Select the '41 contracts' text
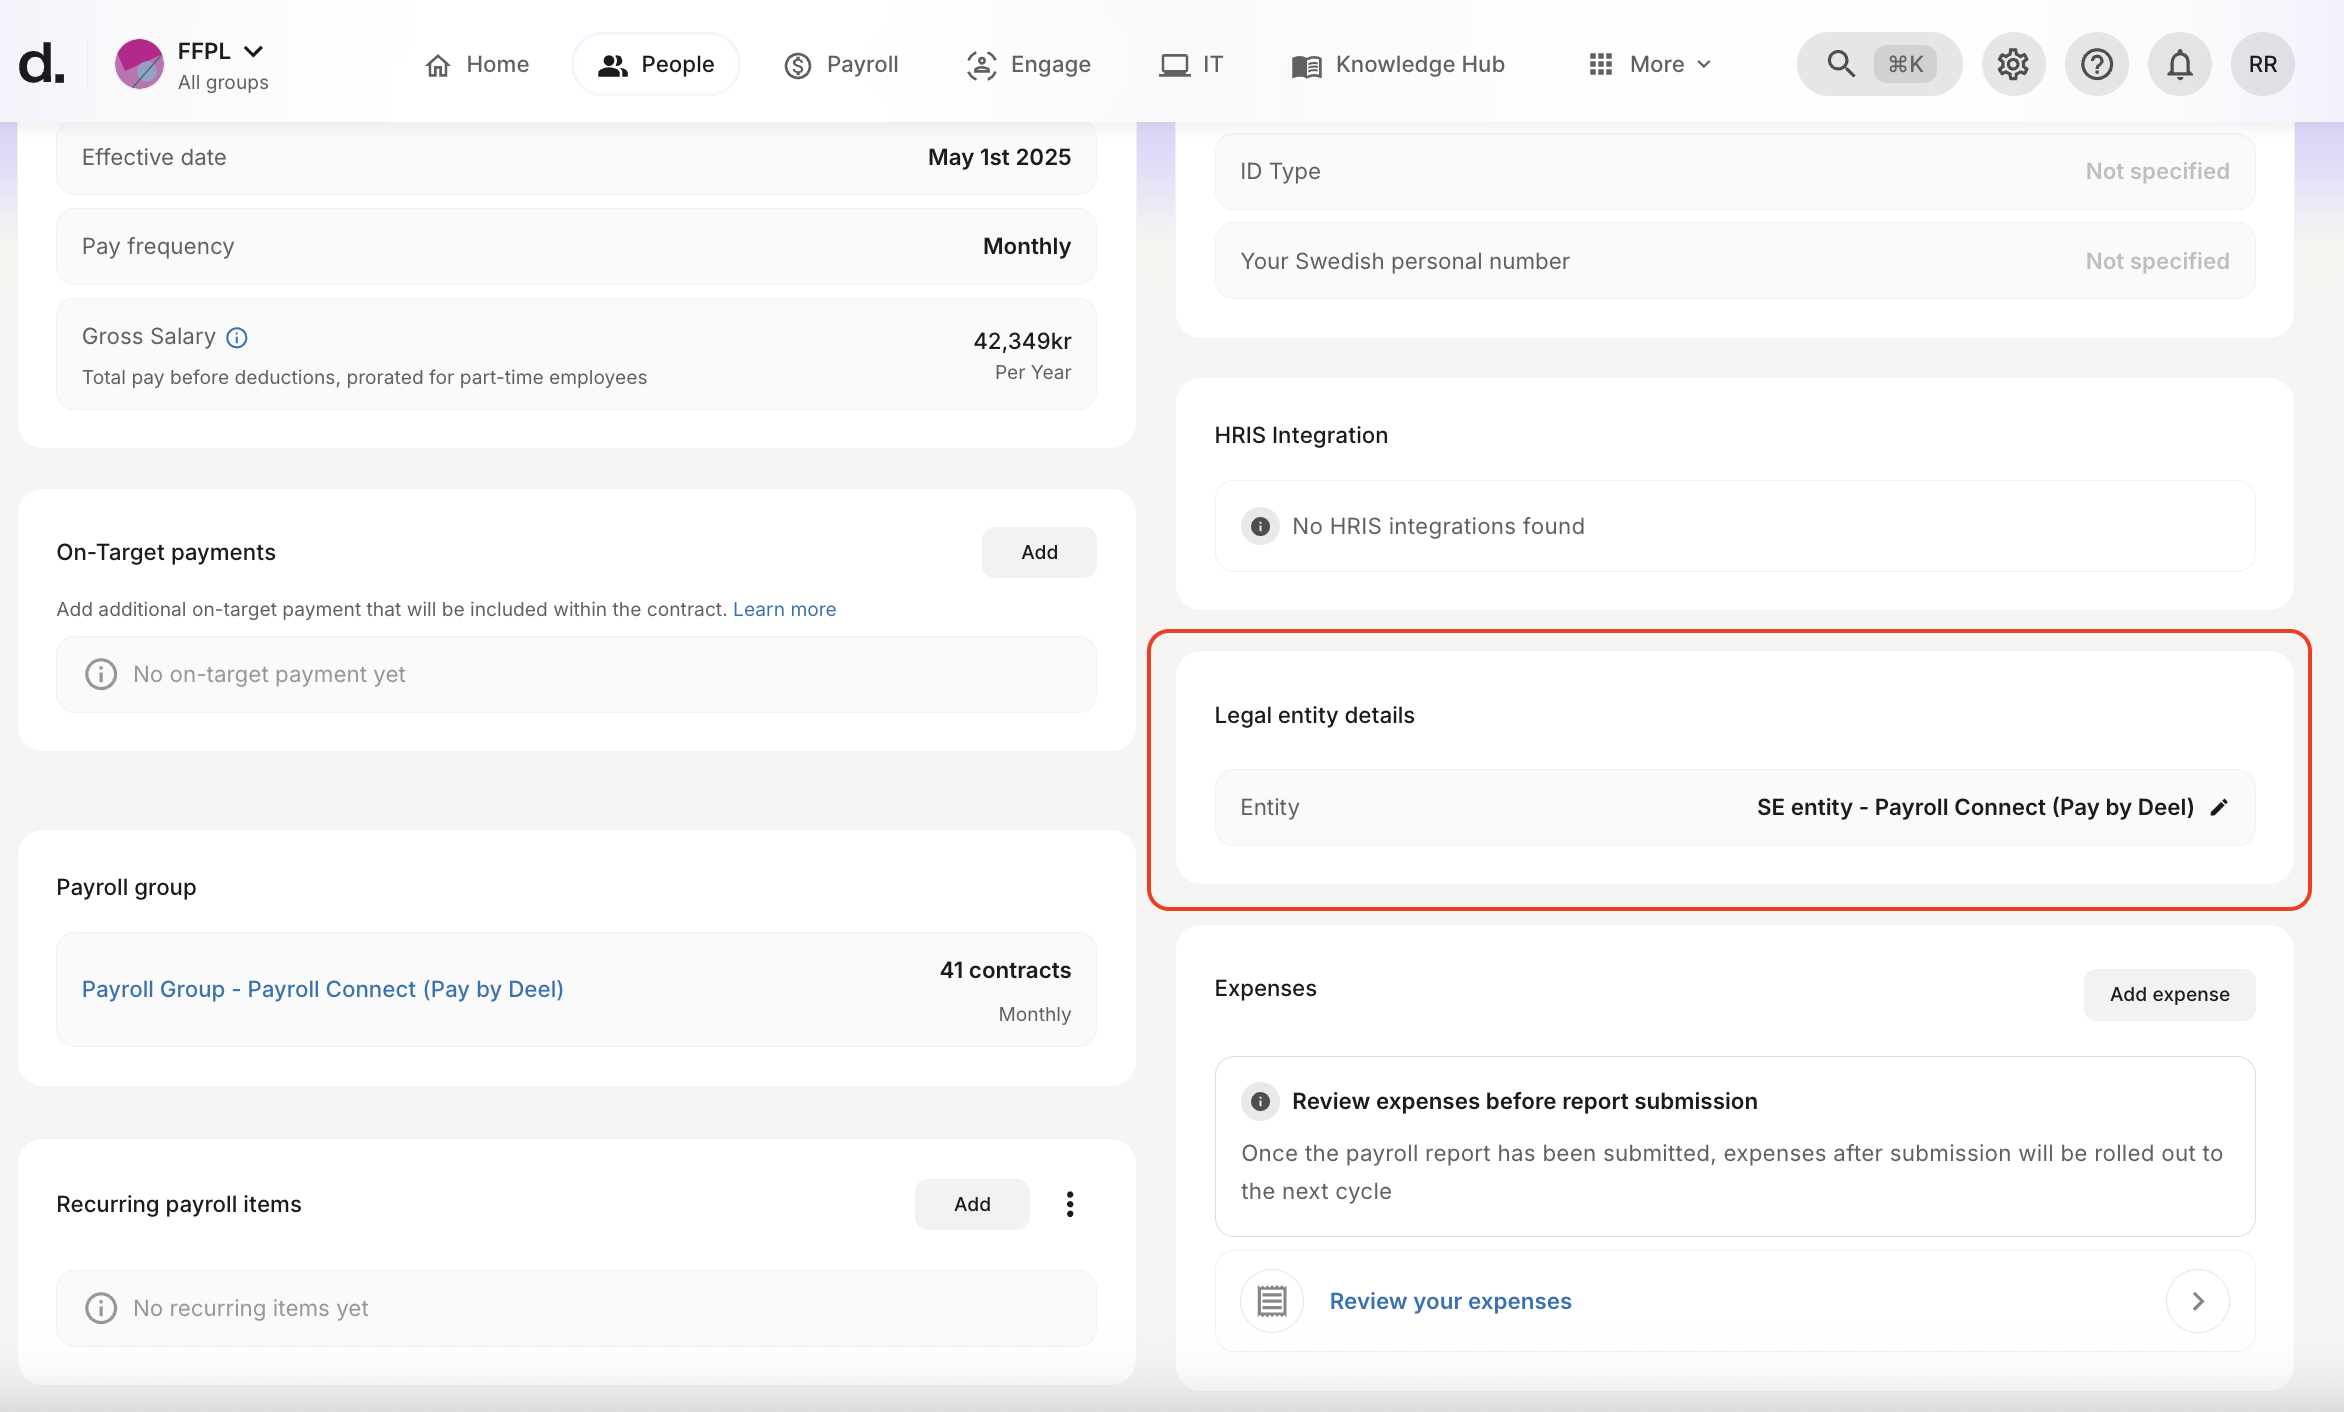Image resolution: width=2344 pixels, height=1412 pixels. 1005,970
